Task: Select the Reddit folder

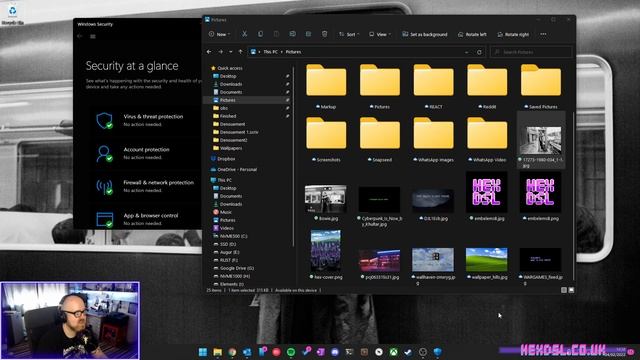Action: (487, 87)
